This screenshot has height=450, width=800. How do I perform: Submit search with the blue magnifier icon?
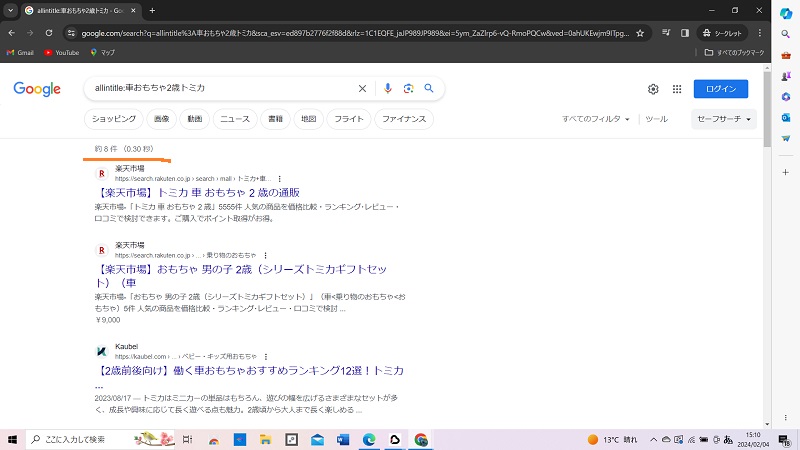click(429, 88)
